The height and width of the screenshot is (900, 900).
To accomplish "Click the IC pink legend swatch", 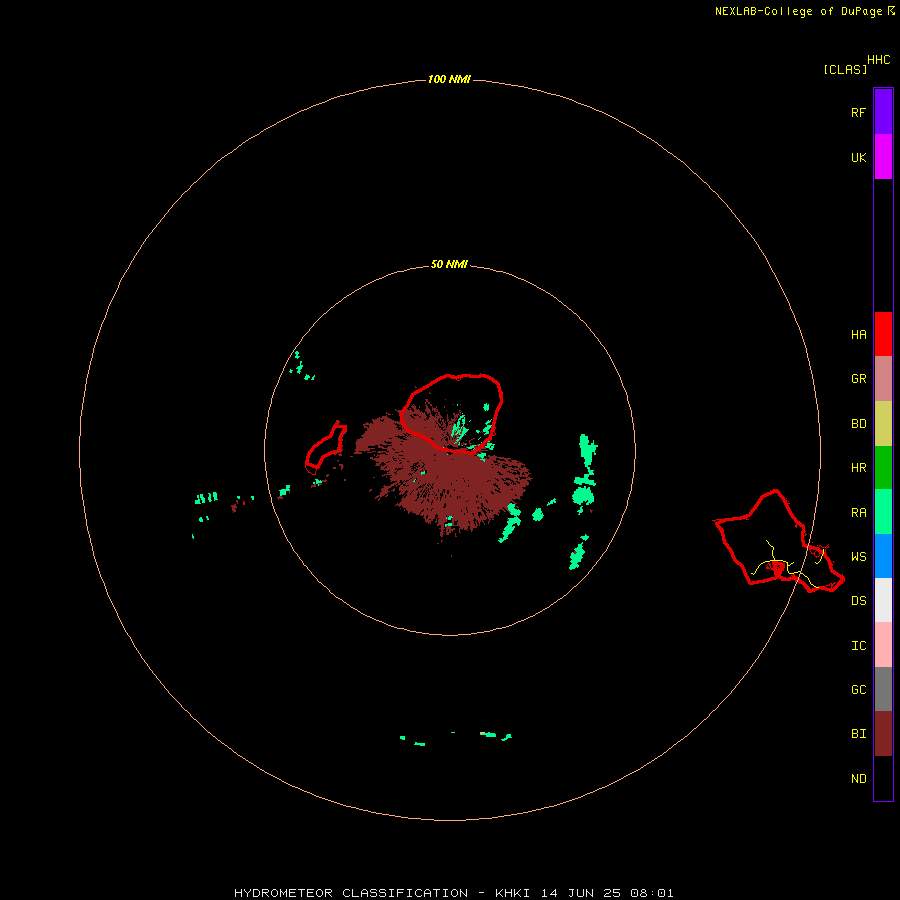I will coord(883,645).
